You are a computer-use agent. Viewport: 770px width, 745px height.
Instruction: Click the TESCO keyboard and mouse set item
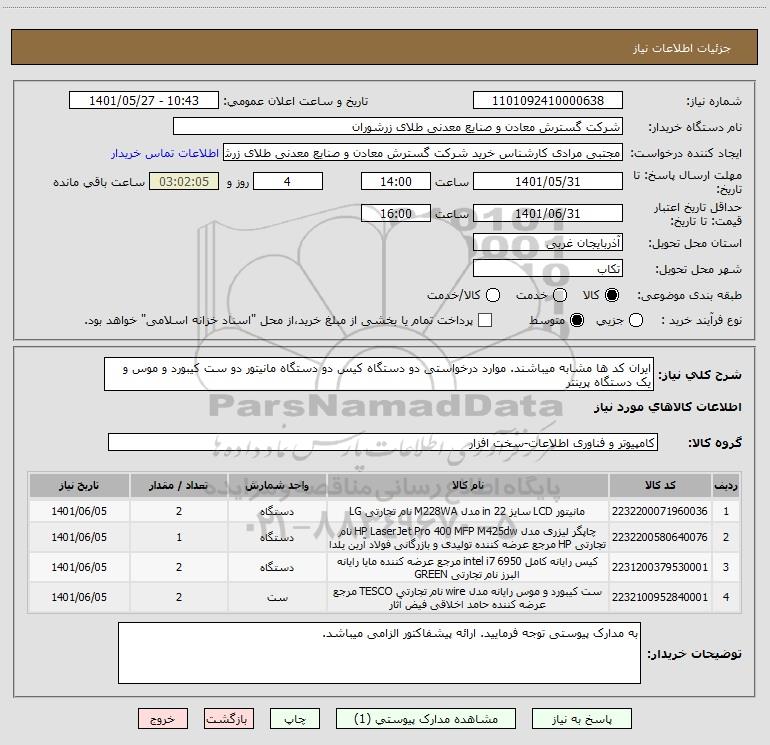pos(468,598)
